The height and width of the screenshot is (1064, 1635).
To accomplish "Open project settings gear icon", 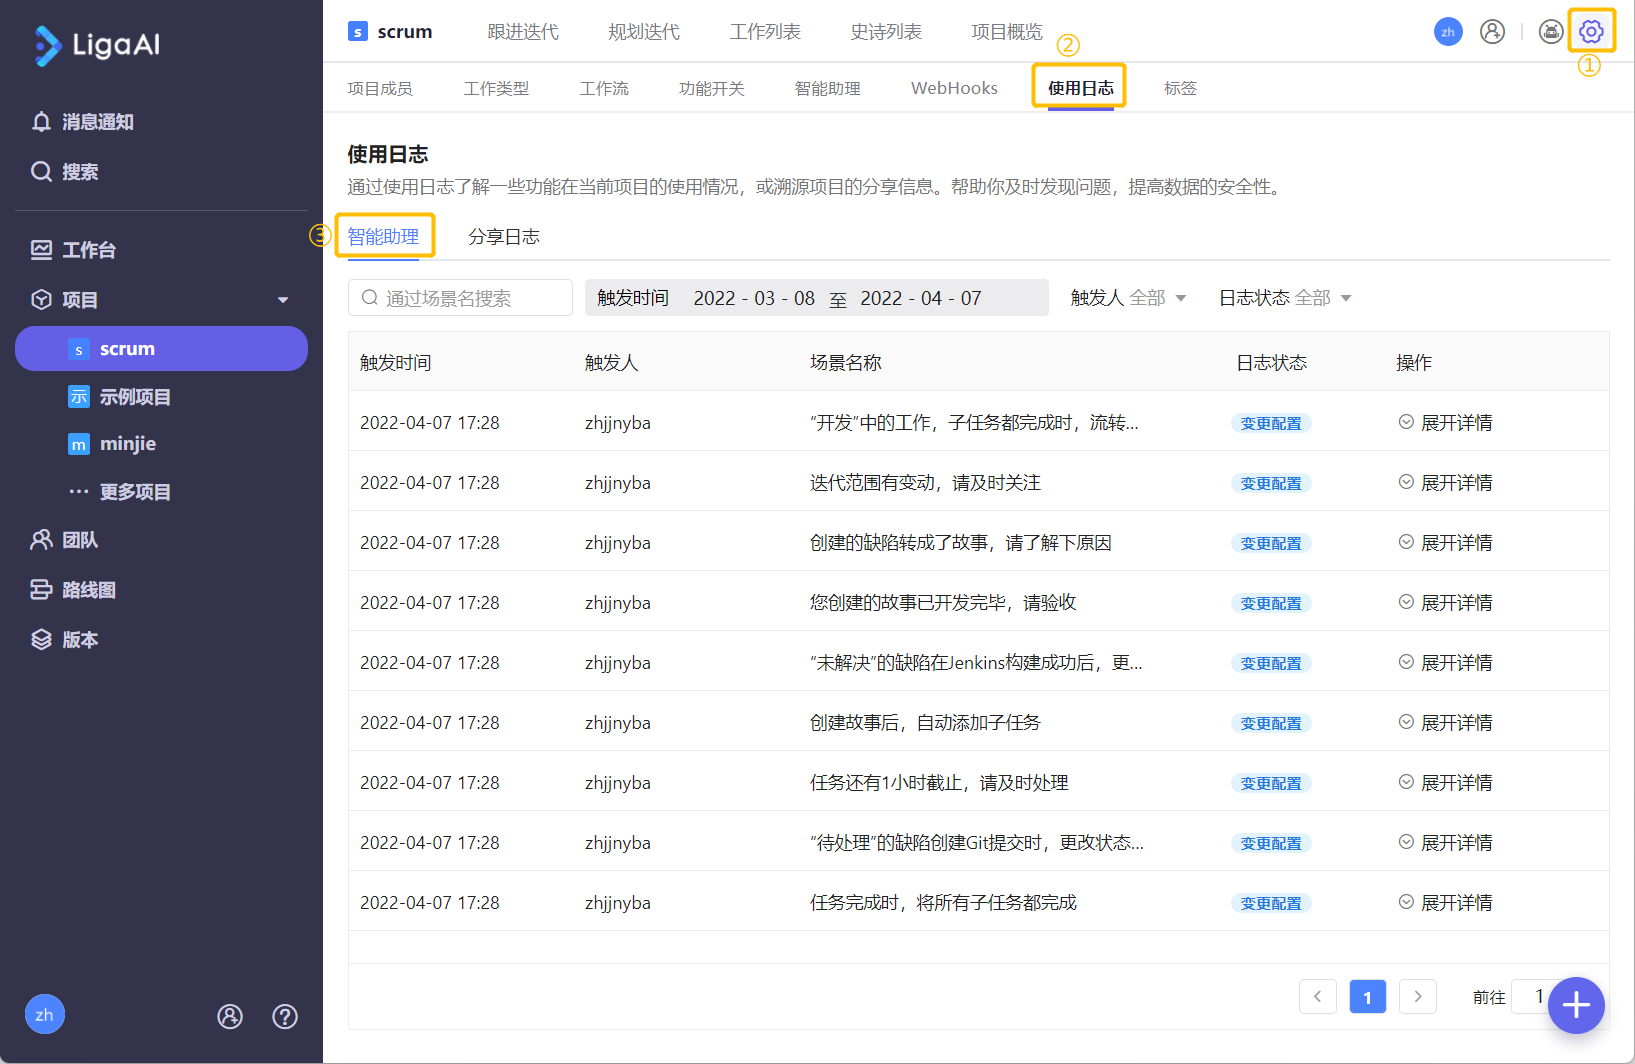I will (1590, 32).
